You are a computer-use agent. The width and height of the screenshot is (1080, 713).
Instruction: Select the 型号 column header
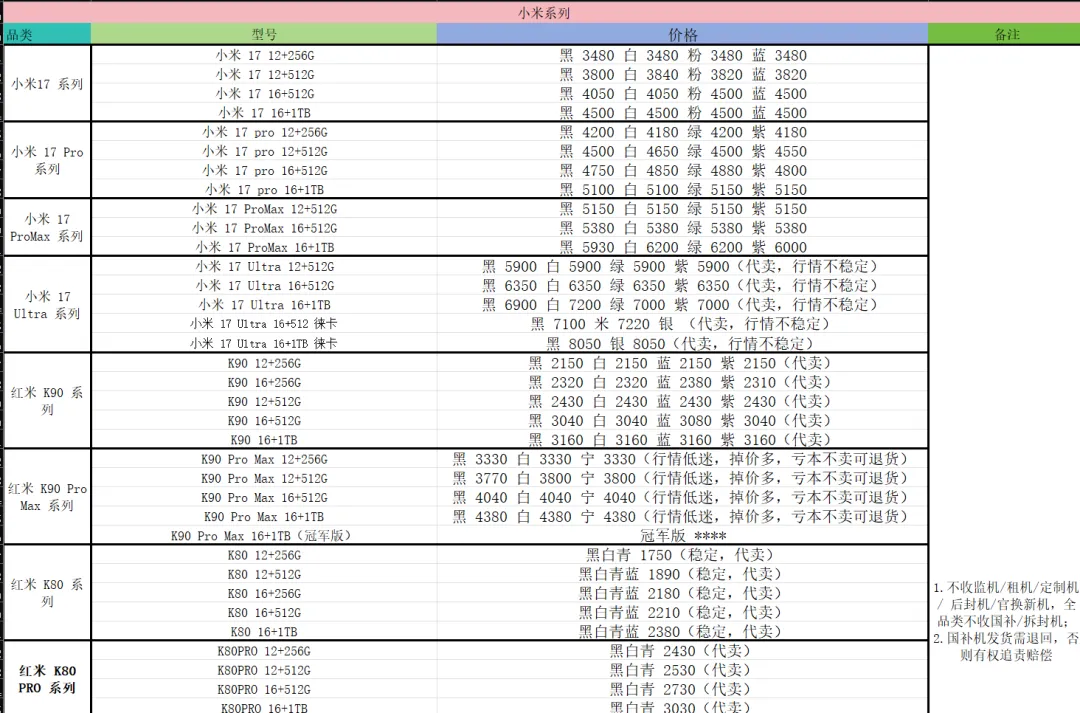264,34
